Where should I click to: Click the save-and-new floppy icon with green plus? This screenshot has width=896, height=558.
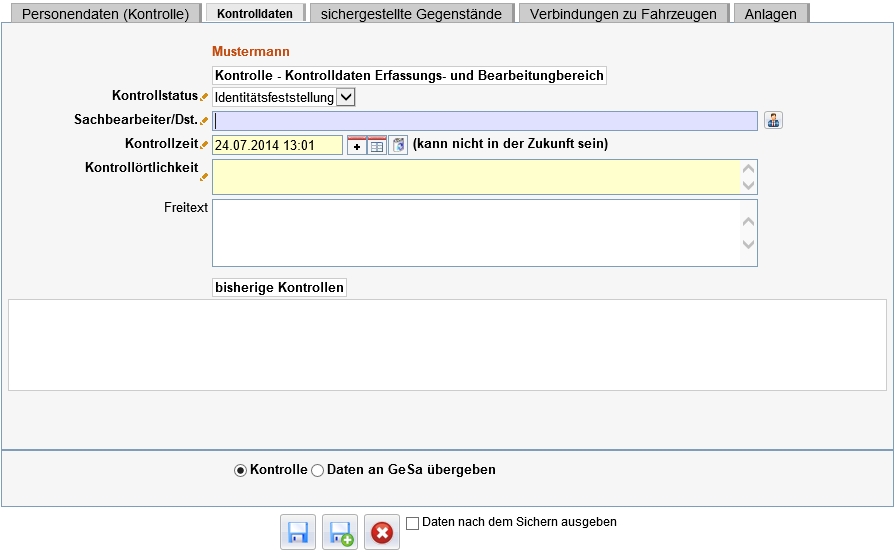340,532
